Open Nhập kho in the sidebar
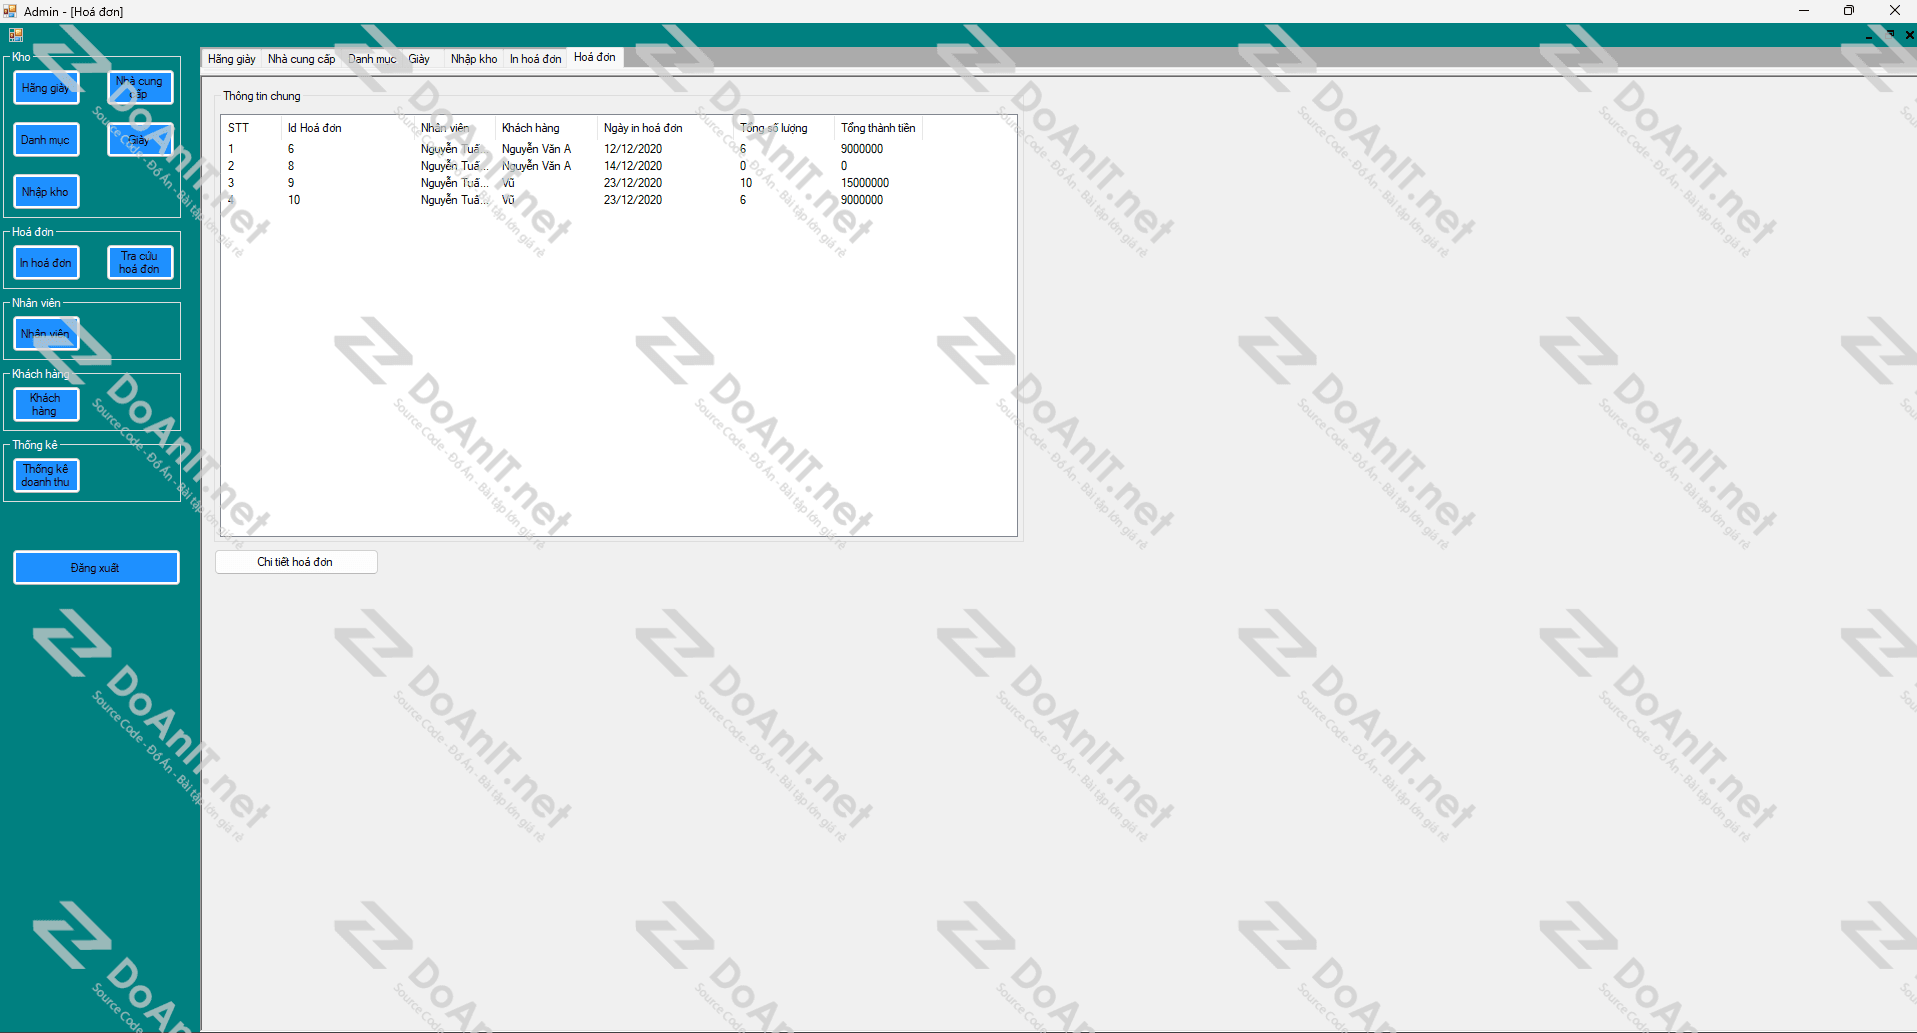 pyautogui.click(x=46, y=192)
